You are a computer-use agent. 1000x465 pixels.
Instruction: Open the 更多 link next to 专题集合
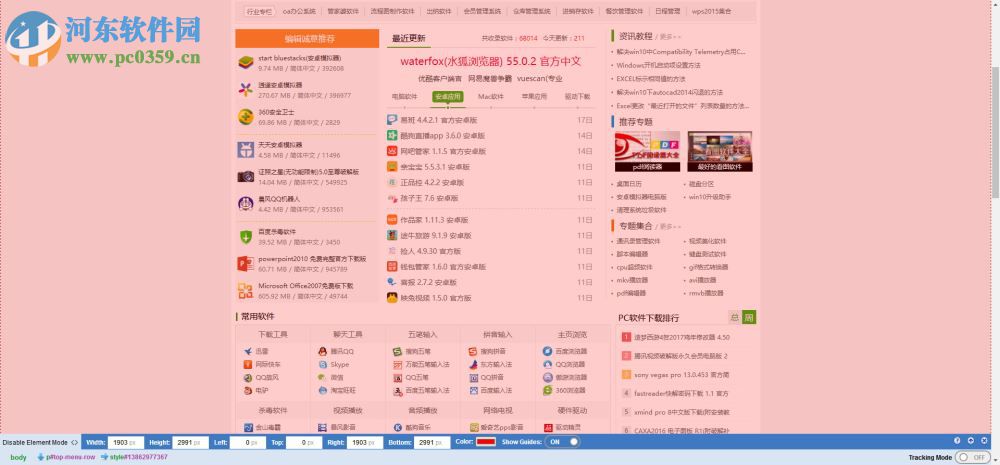pyautogui.click(x=668, y=226)
